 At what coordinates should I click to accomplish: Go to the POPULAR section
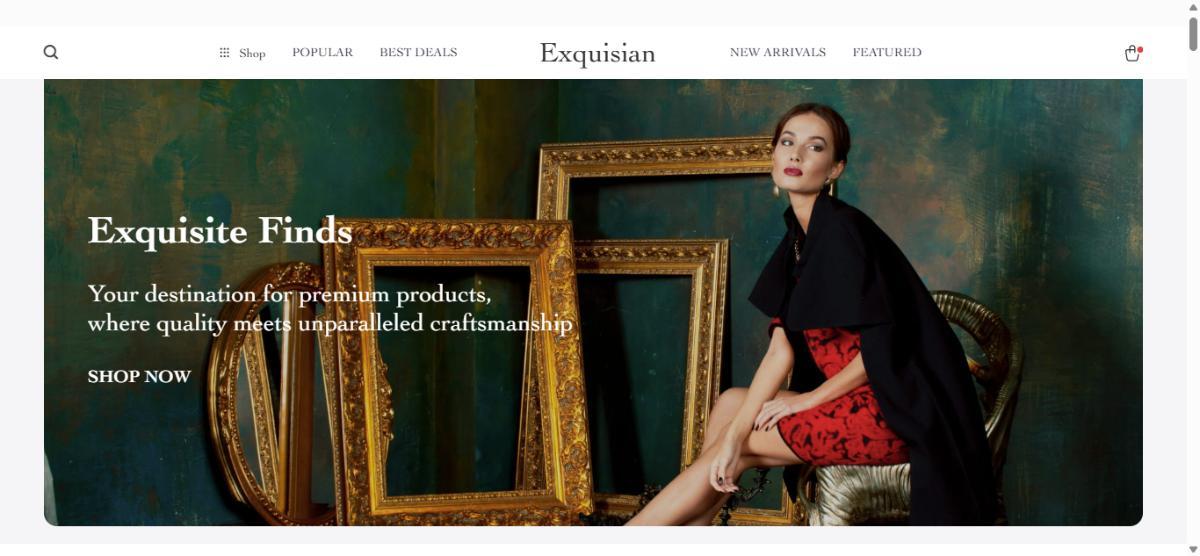click(x=322, y=52)
